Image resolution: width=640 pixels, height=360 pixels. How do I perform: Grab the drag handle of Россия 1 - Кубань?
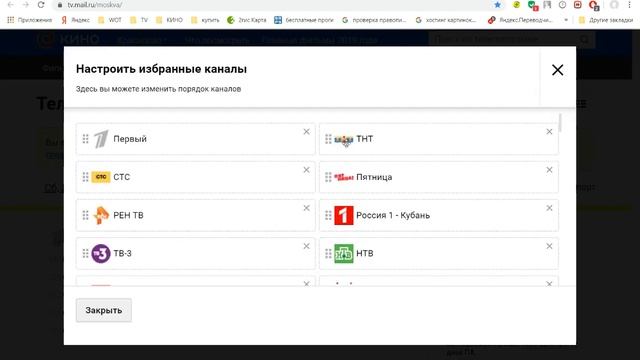tap(328, 215)
